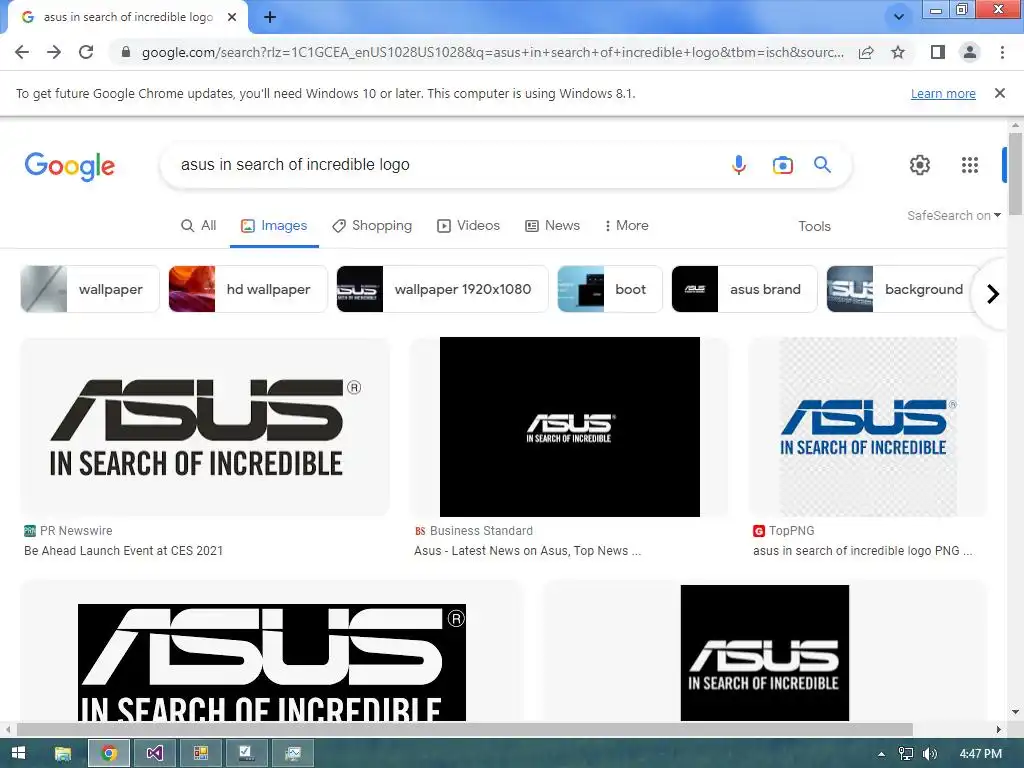Viewport: 1024px width, 768px height.
Task: Filter by hd wallpaper chip
Action: 248,289
